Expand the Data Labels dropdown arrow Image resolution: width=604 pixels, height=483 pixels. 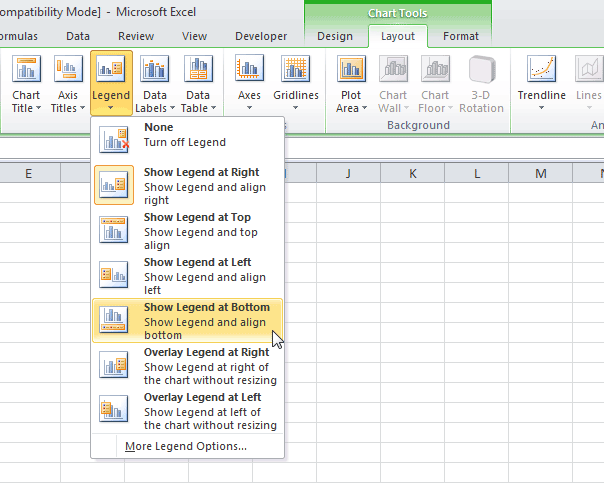pos(172,108)
